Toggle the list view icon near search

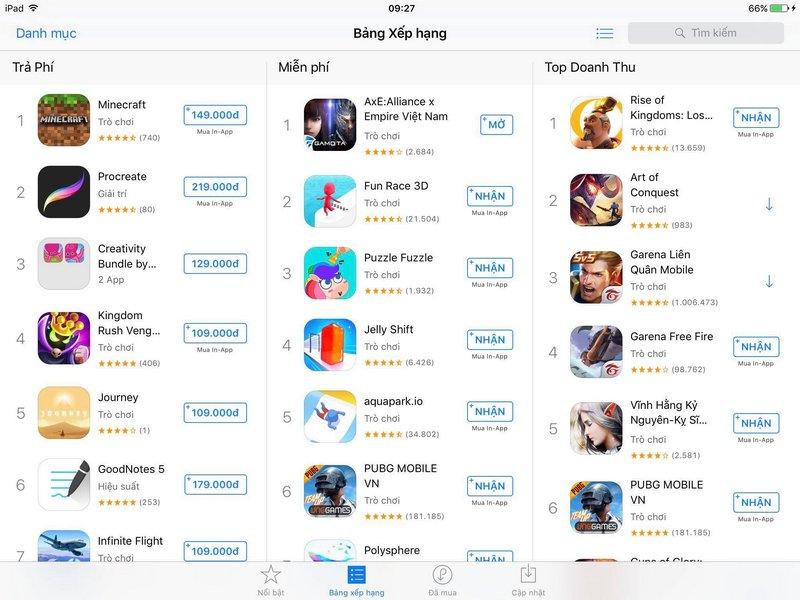(x=605, y=33)
